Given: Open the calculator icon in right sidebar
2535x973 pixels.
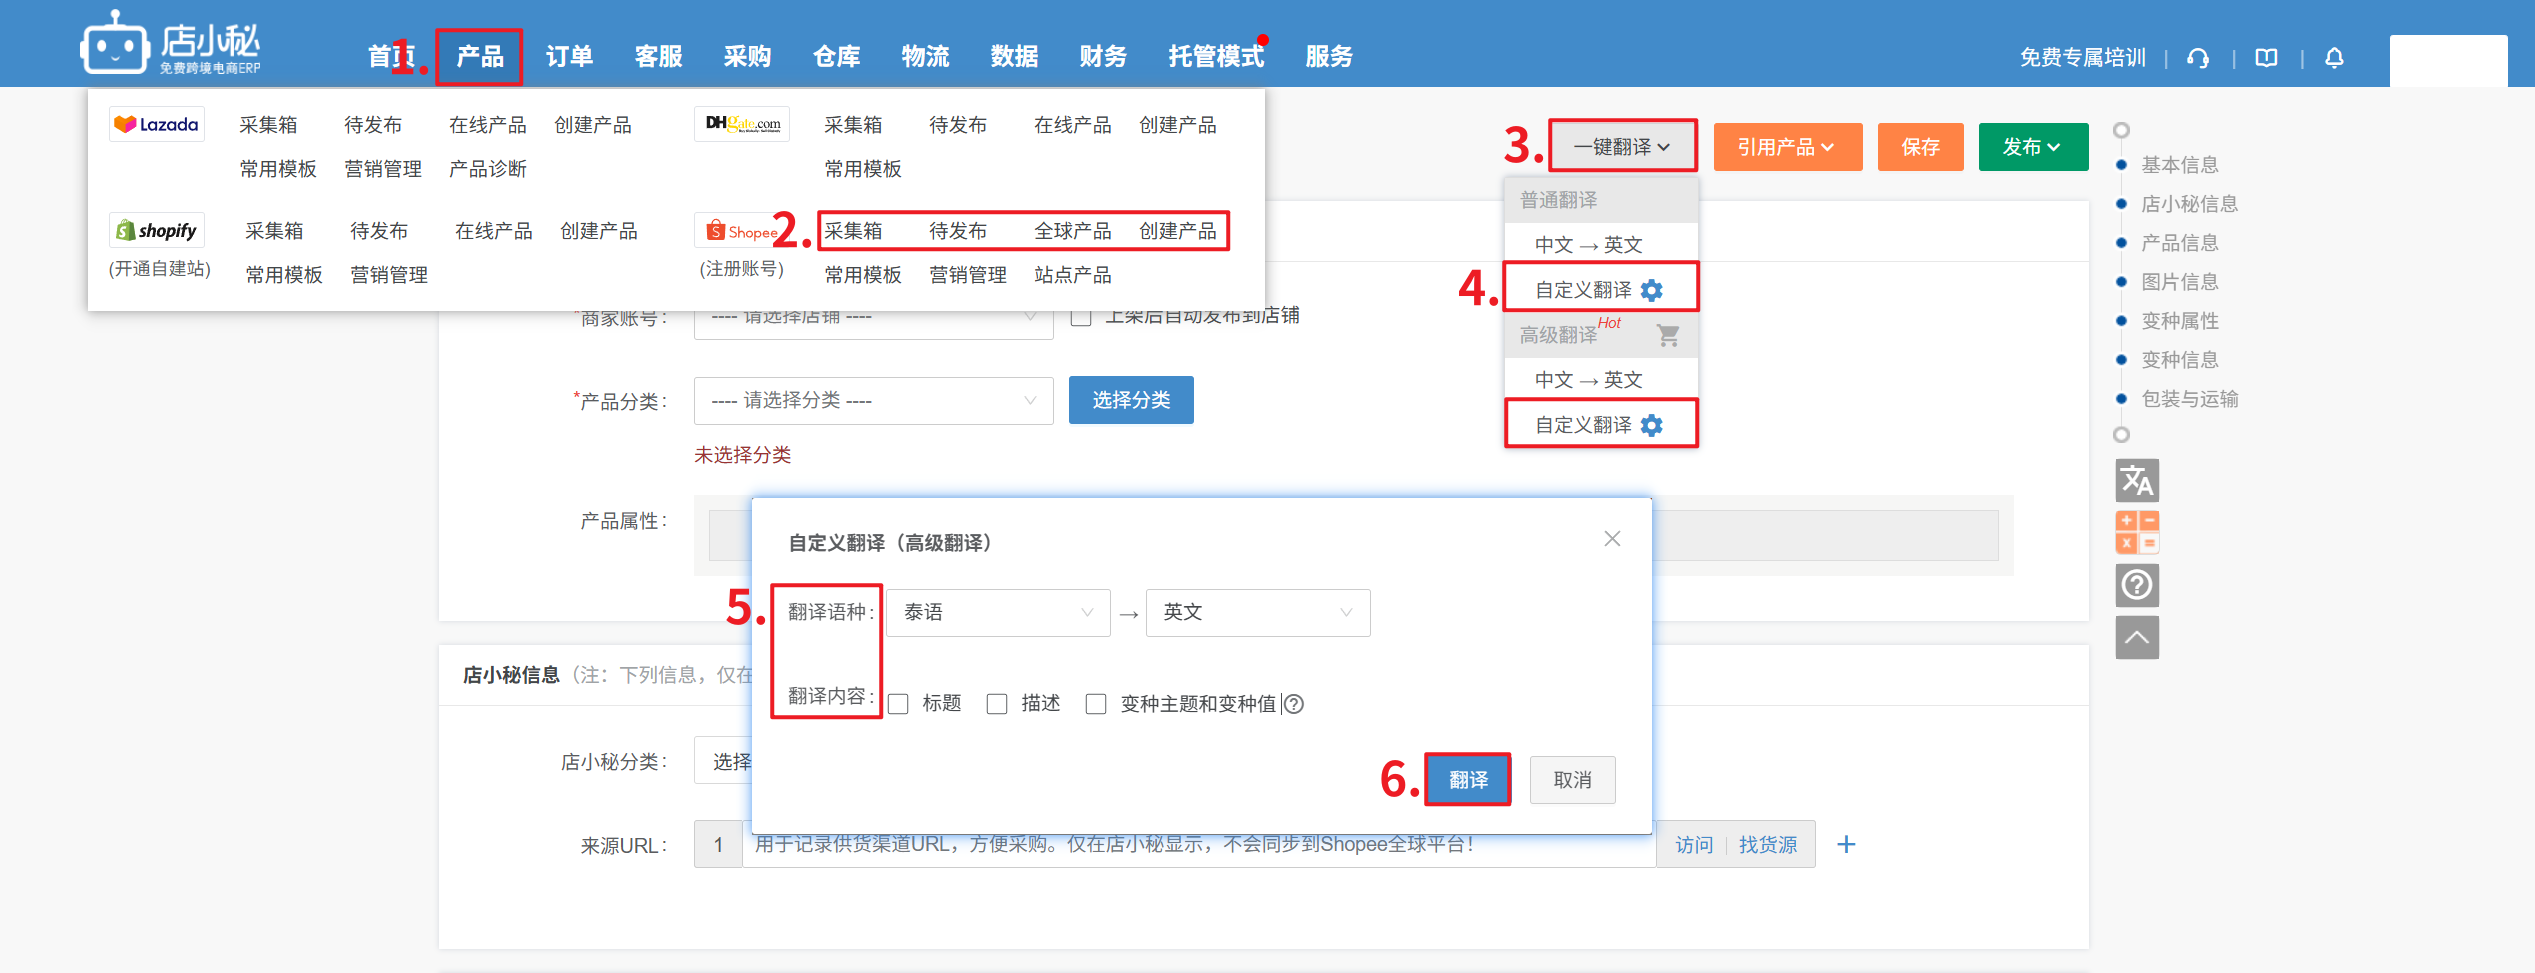Looking at the screenshot, I should (x=2136, y=532).
